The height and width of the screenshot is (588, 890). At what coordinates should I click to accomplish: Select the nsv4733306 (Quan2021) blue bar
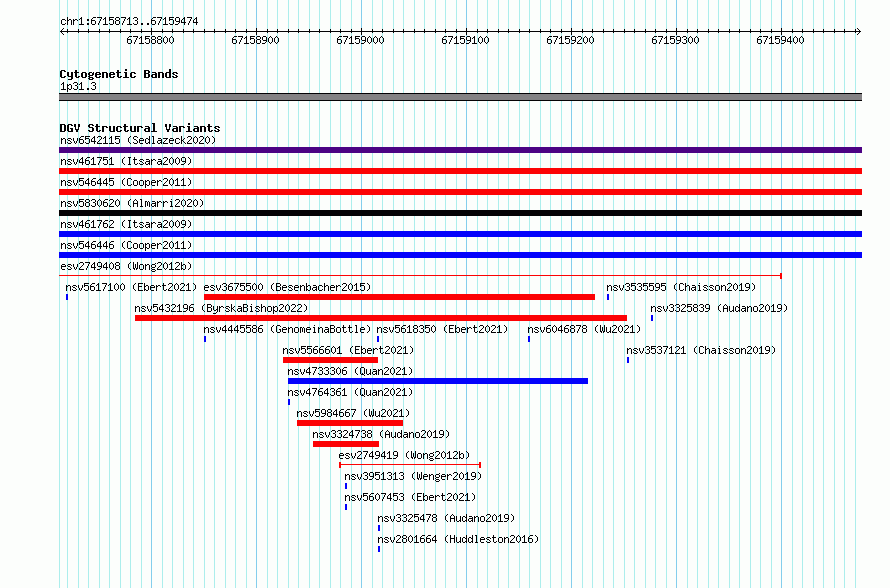(438, 381)
